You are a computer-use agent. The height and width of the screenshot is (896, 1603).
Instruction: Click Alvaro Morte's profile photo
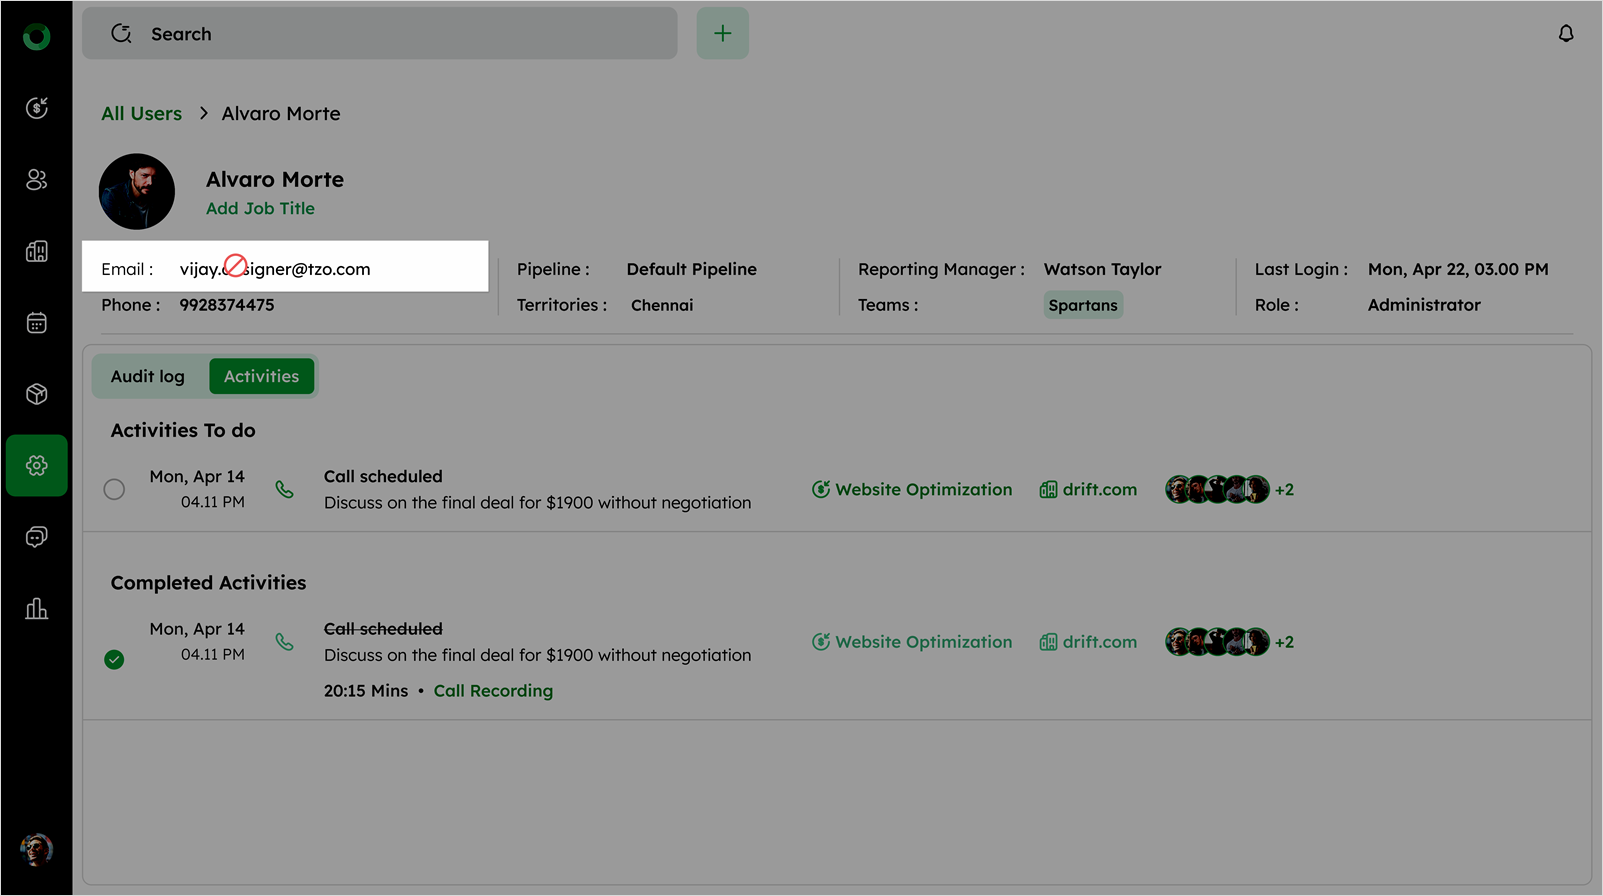click(x=137, y=192)
